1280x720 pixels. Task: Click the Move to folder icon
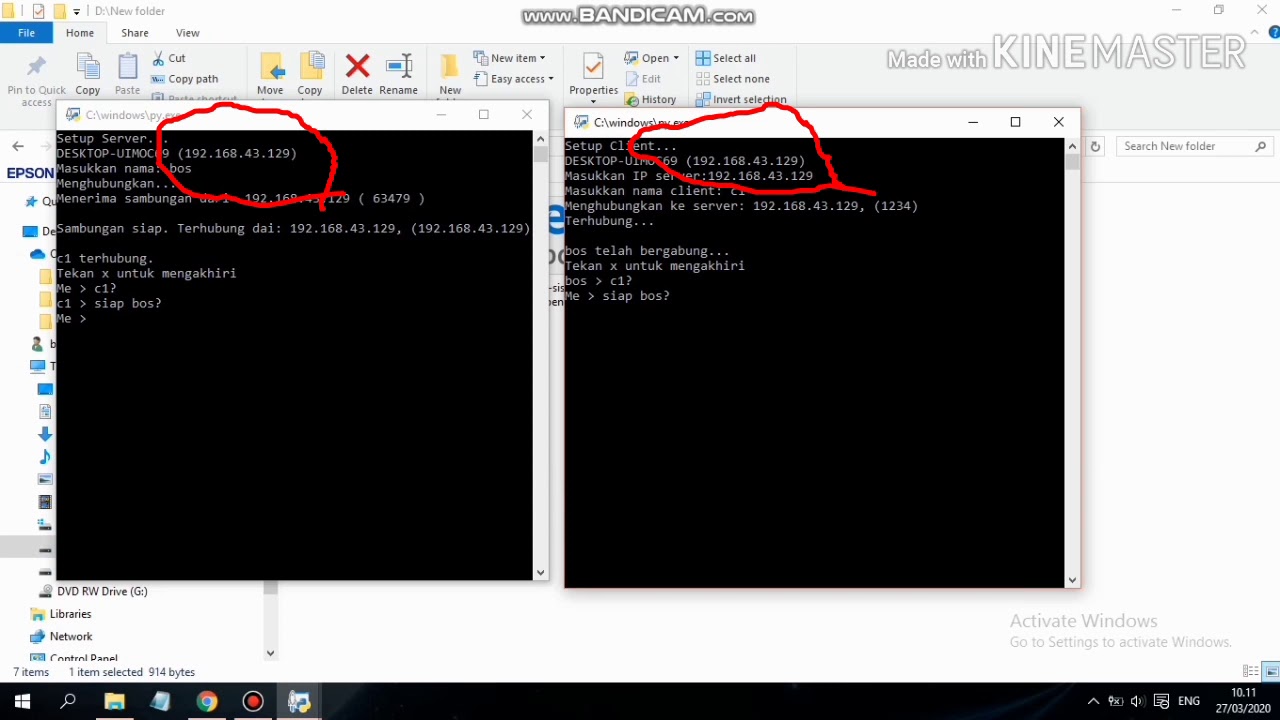(x=270, y=67)
